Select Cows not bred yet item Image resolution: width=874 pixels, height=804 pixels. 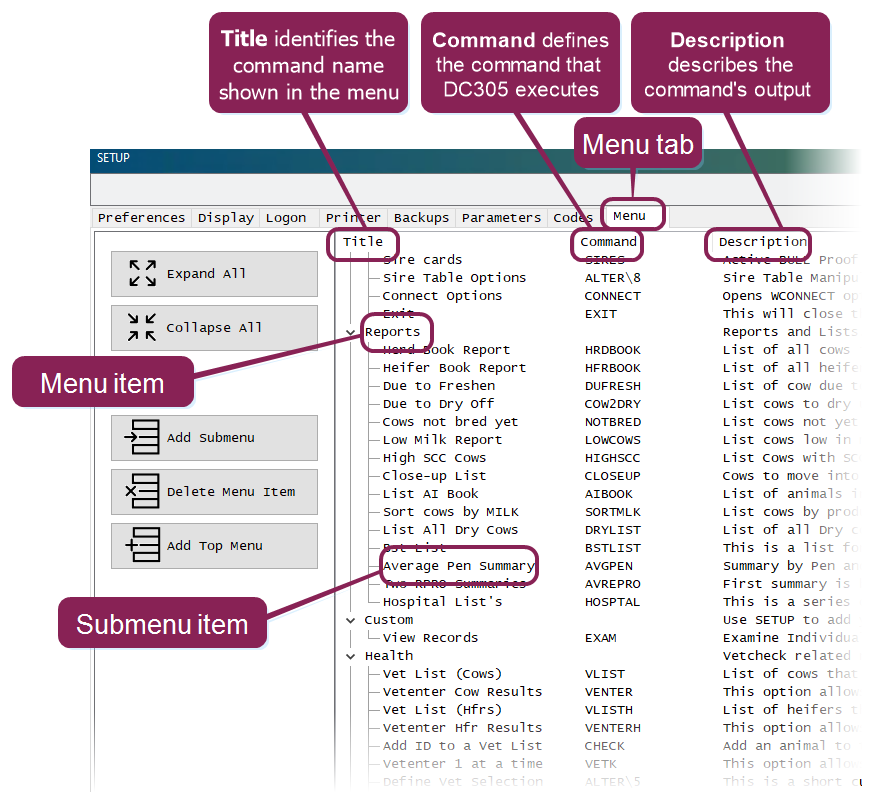tap(450, 422)
